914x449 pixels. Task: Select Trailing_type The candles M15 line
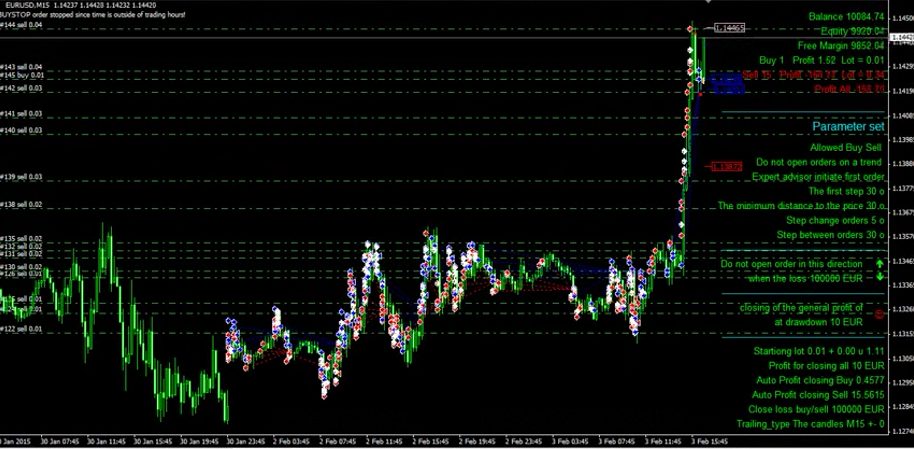coord(810,424)
